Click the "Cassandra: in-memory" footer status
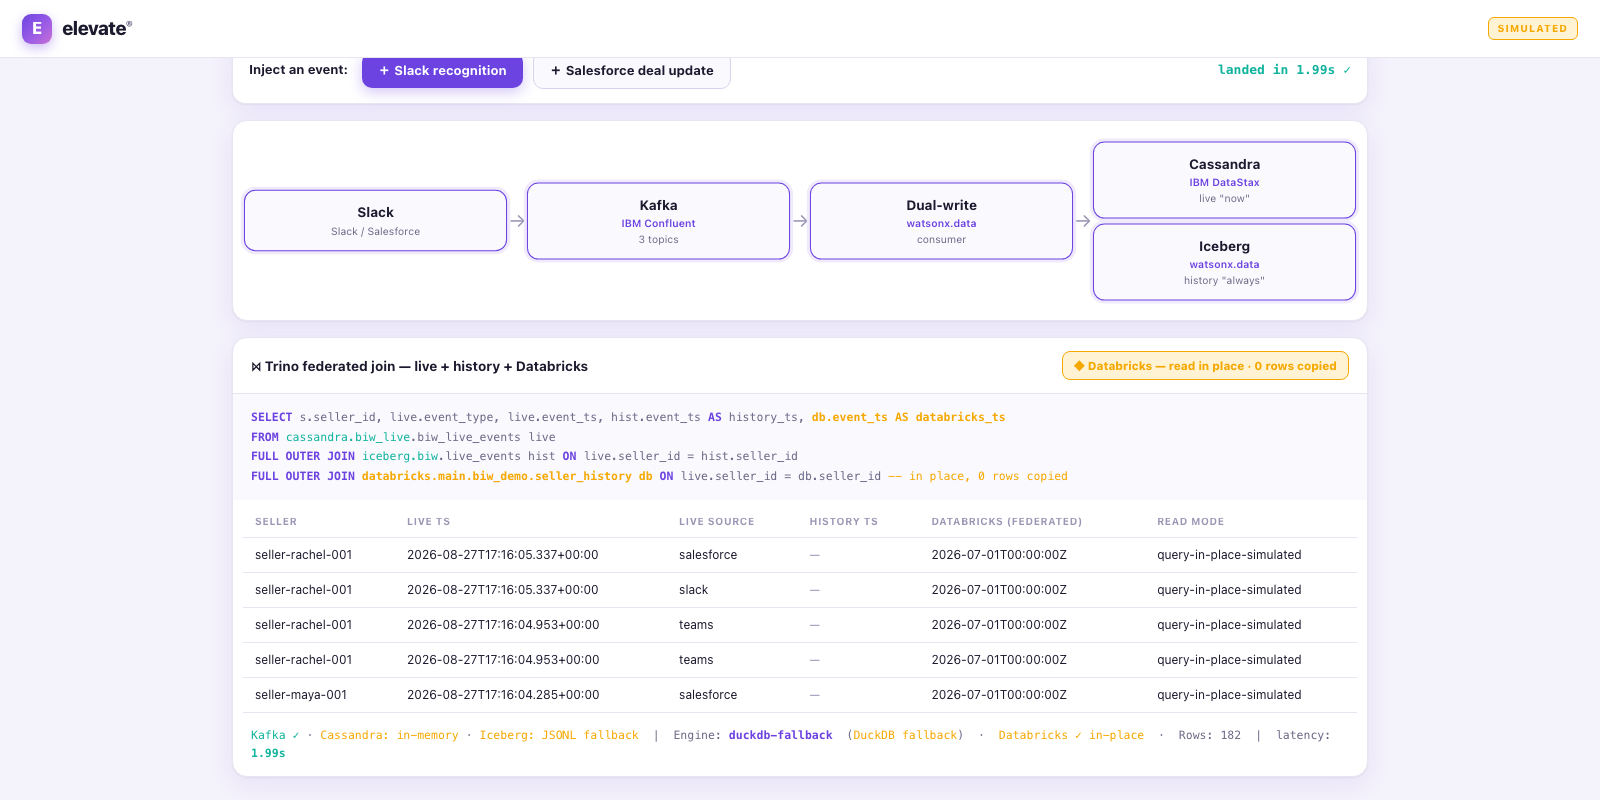 [x=389, y=735]
